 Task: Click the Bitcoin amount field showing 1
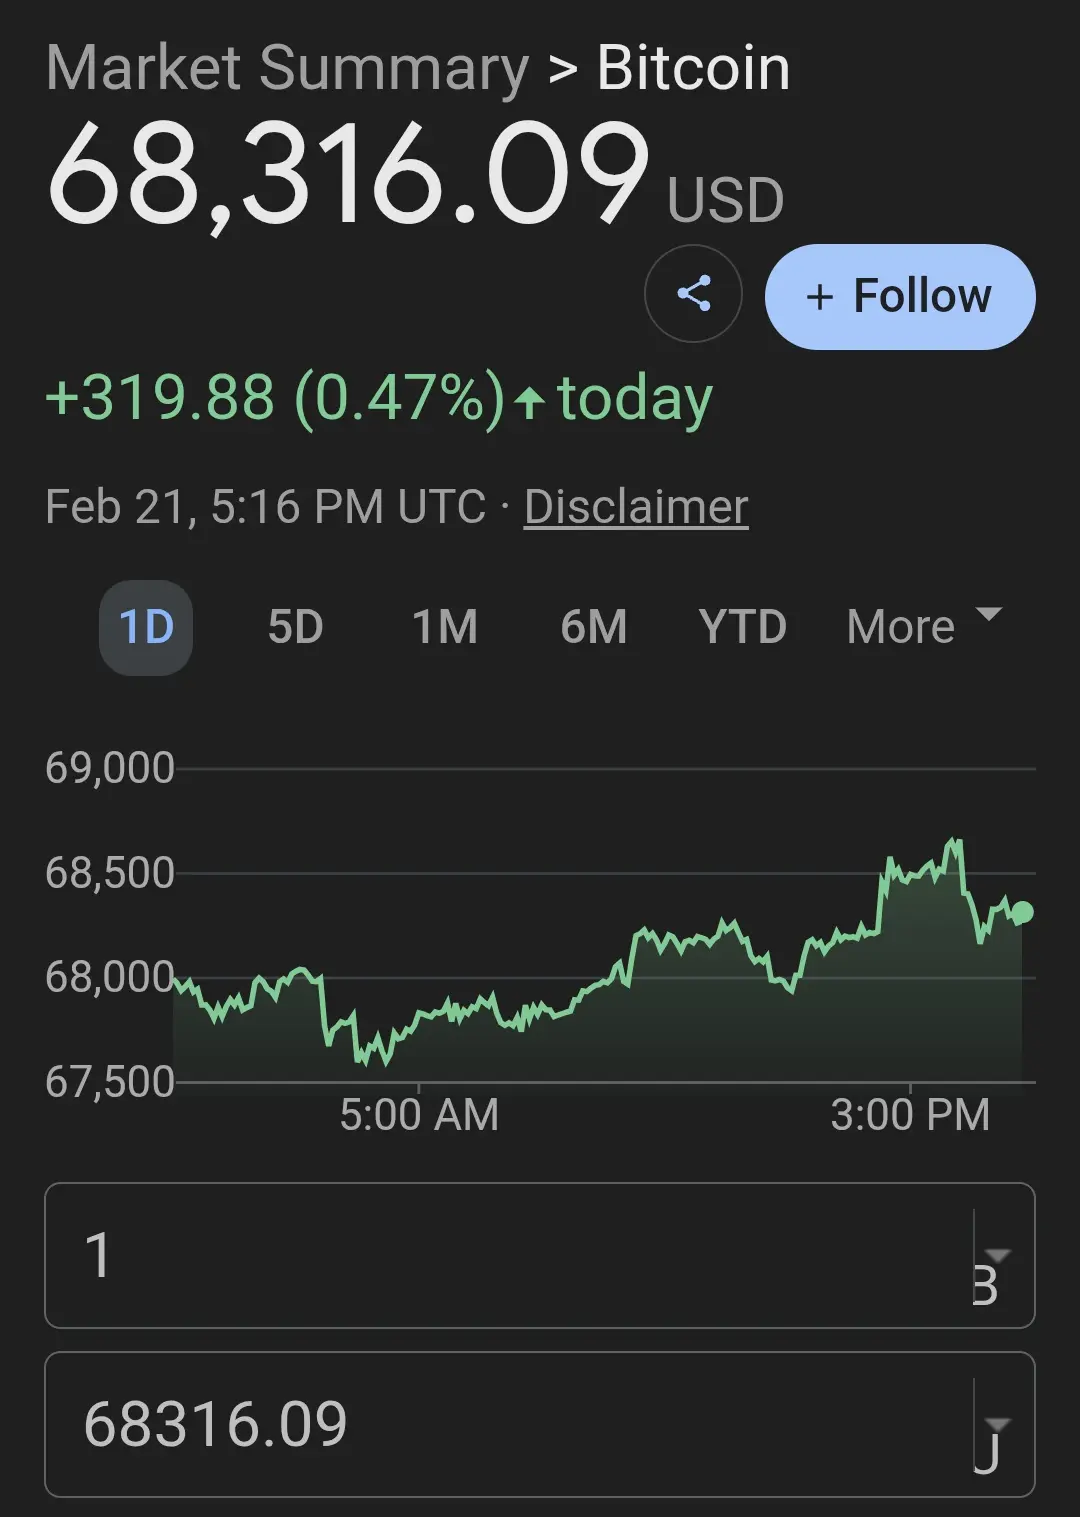click(x=500, y=1255)
